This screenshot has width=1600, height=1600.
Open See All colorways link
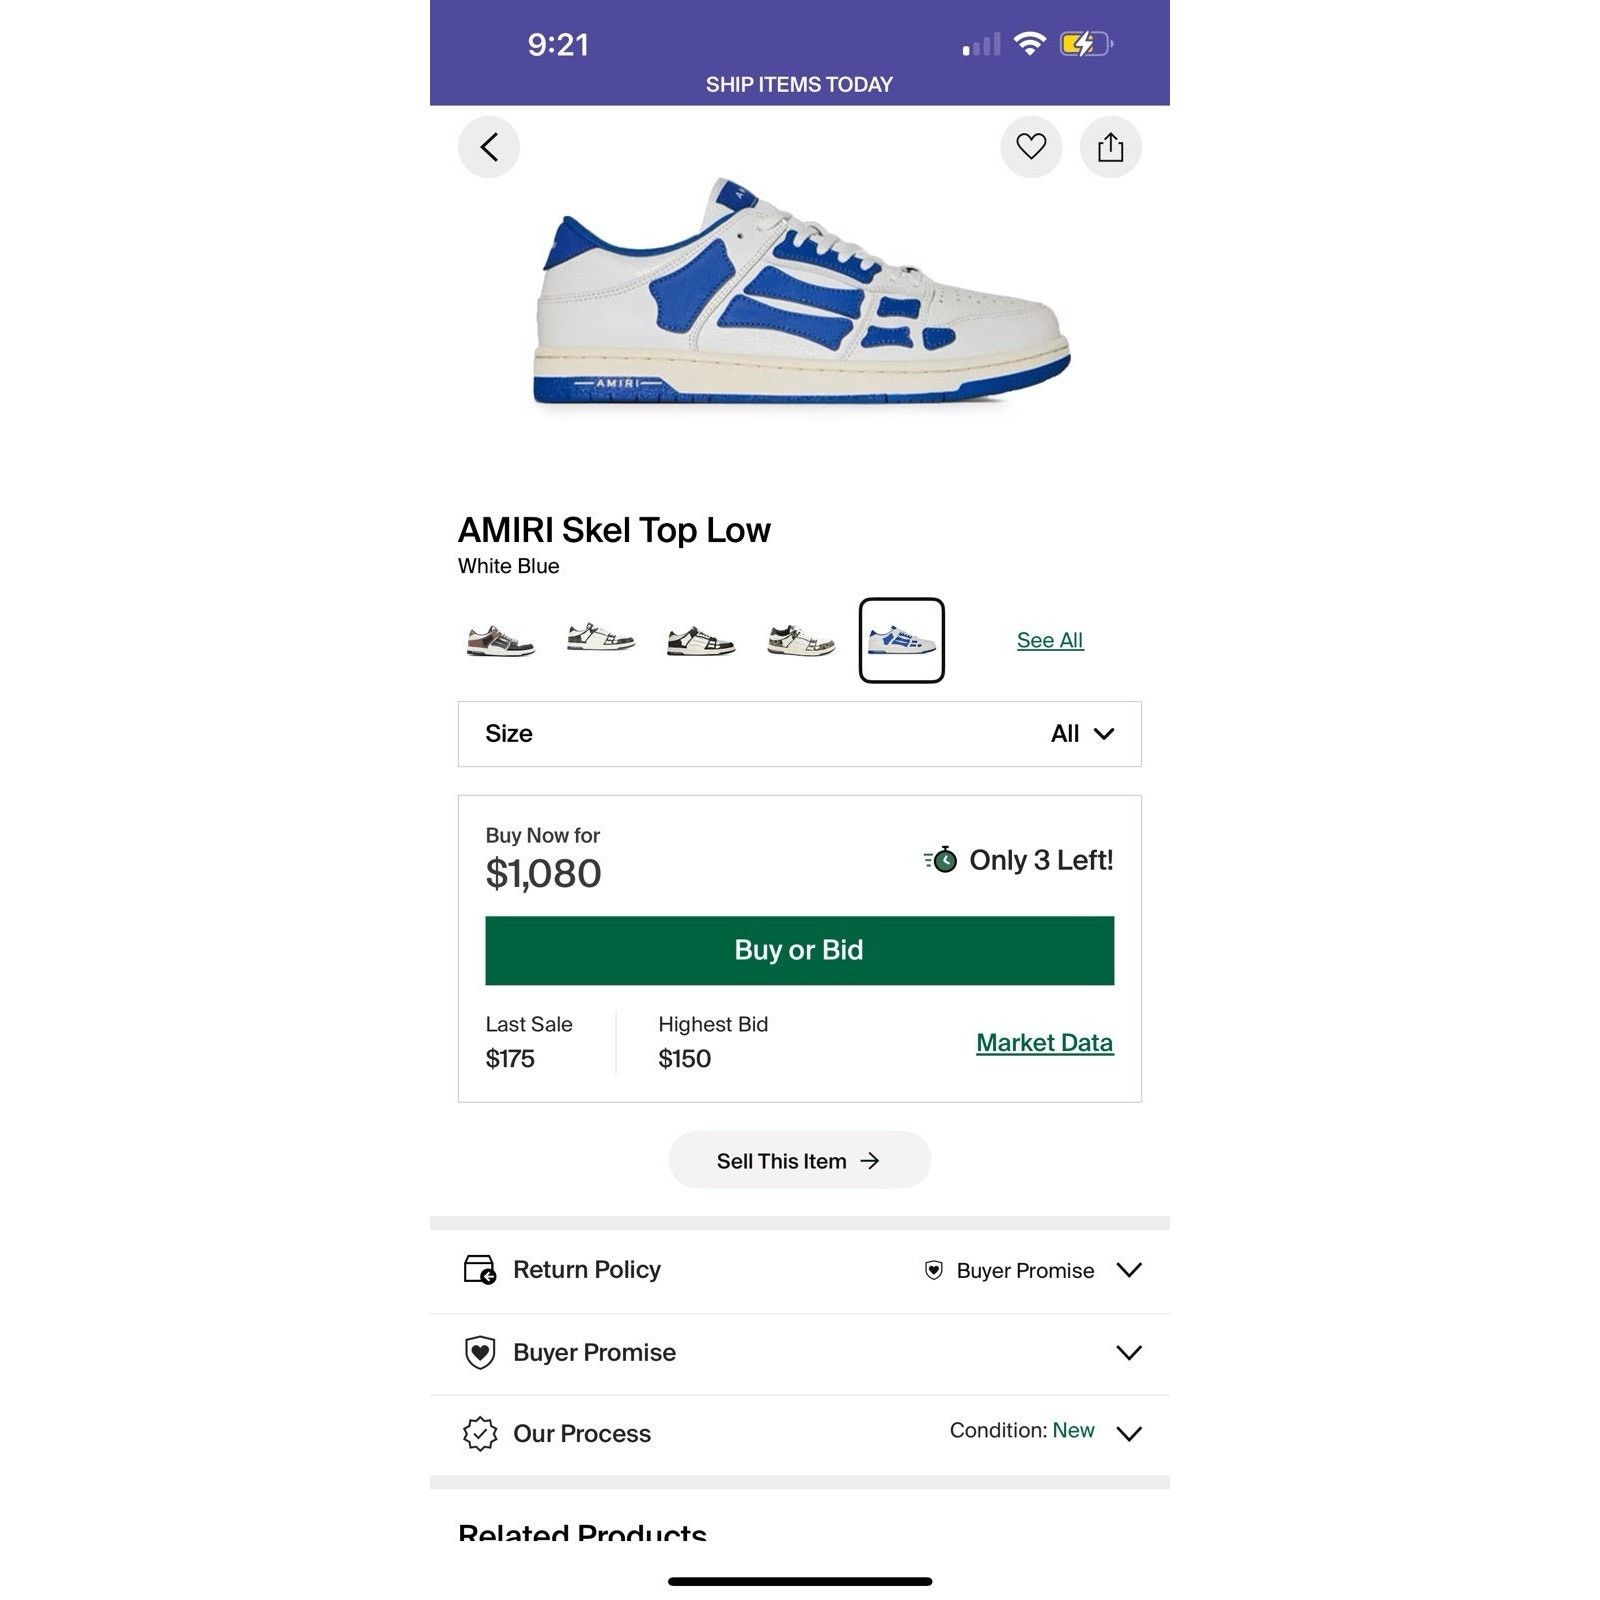click(1050, 640)
